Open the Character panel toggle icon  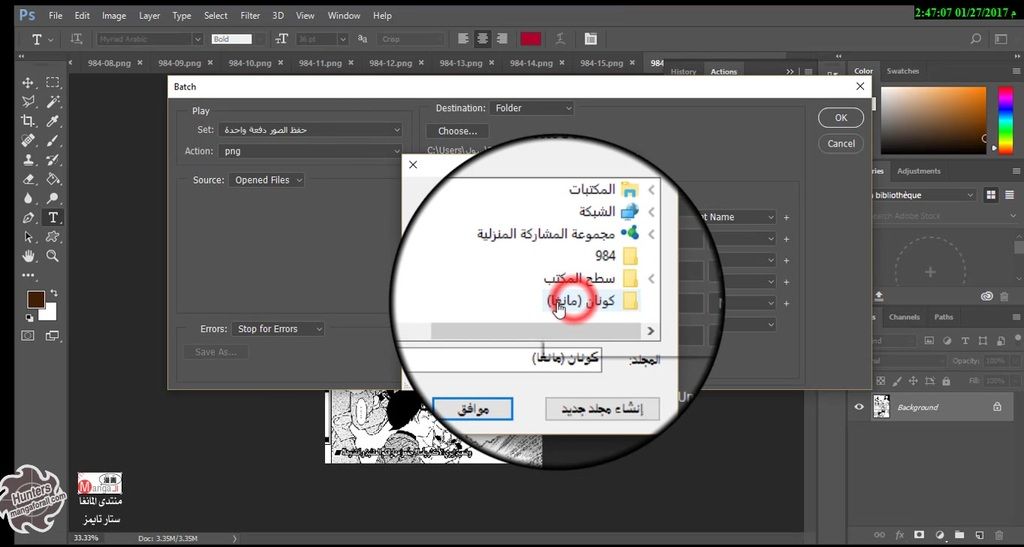pos(590,39)
